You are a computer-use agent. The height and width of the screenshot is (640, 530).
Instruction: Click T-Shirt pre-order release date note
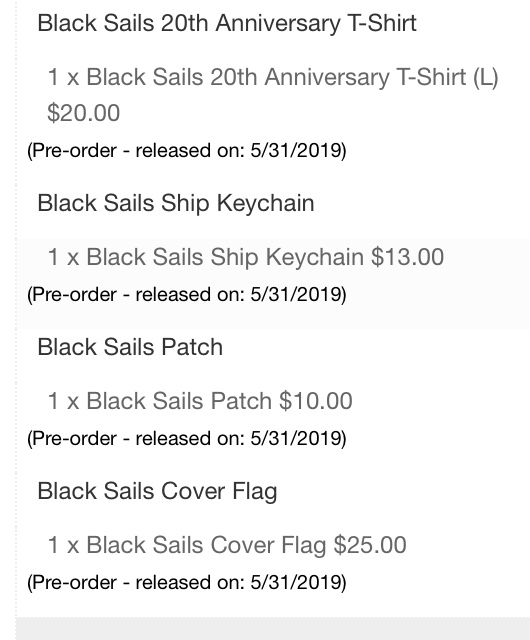click(x=187, y=151)
